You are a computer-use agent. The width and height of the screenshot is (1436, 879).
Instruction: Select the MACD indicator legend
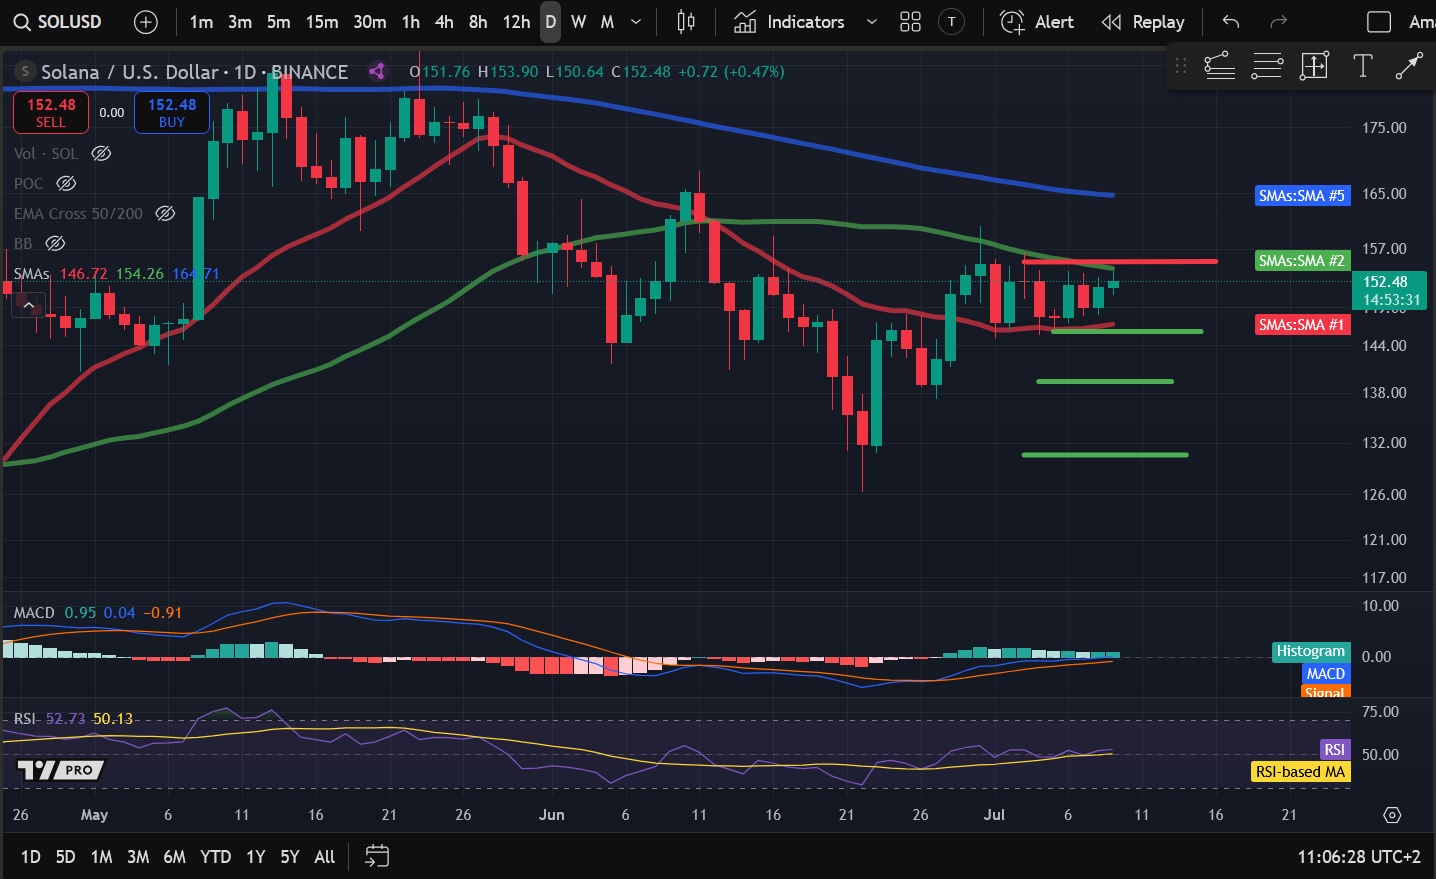point(34,612)
